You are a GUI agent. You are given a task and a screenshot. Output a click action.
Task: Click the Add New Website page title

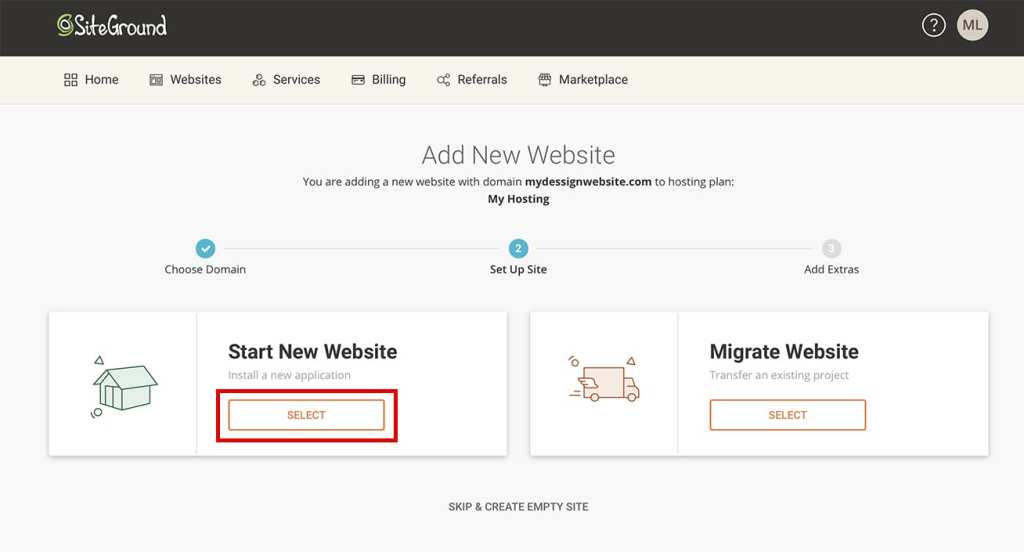pos(519,155)
